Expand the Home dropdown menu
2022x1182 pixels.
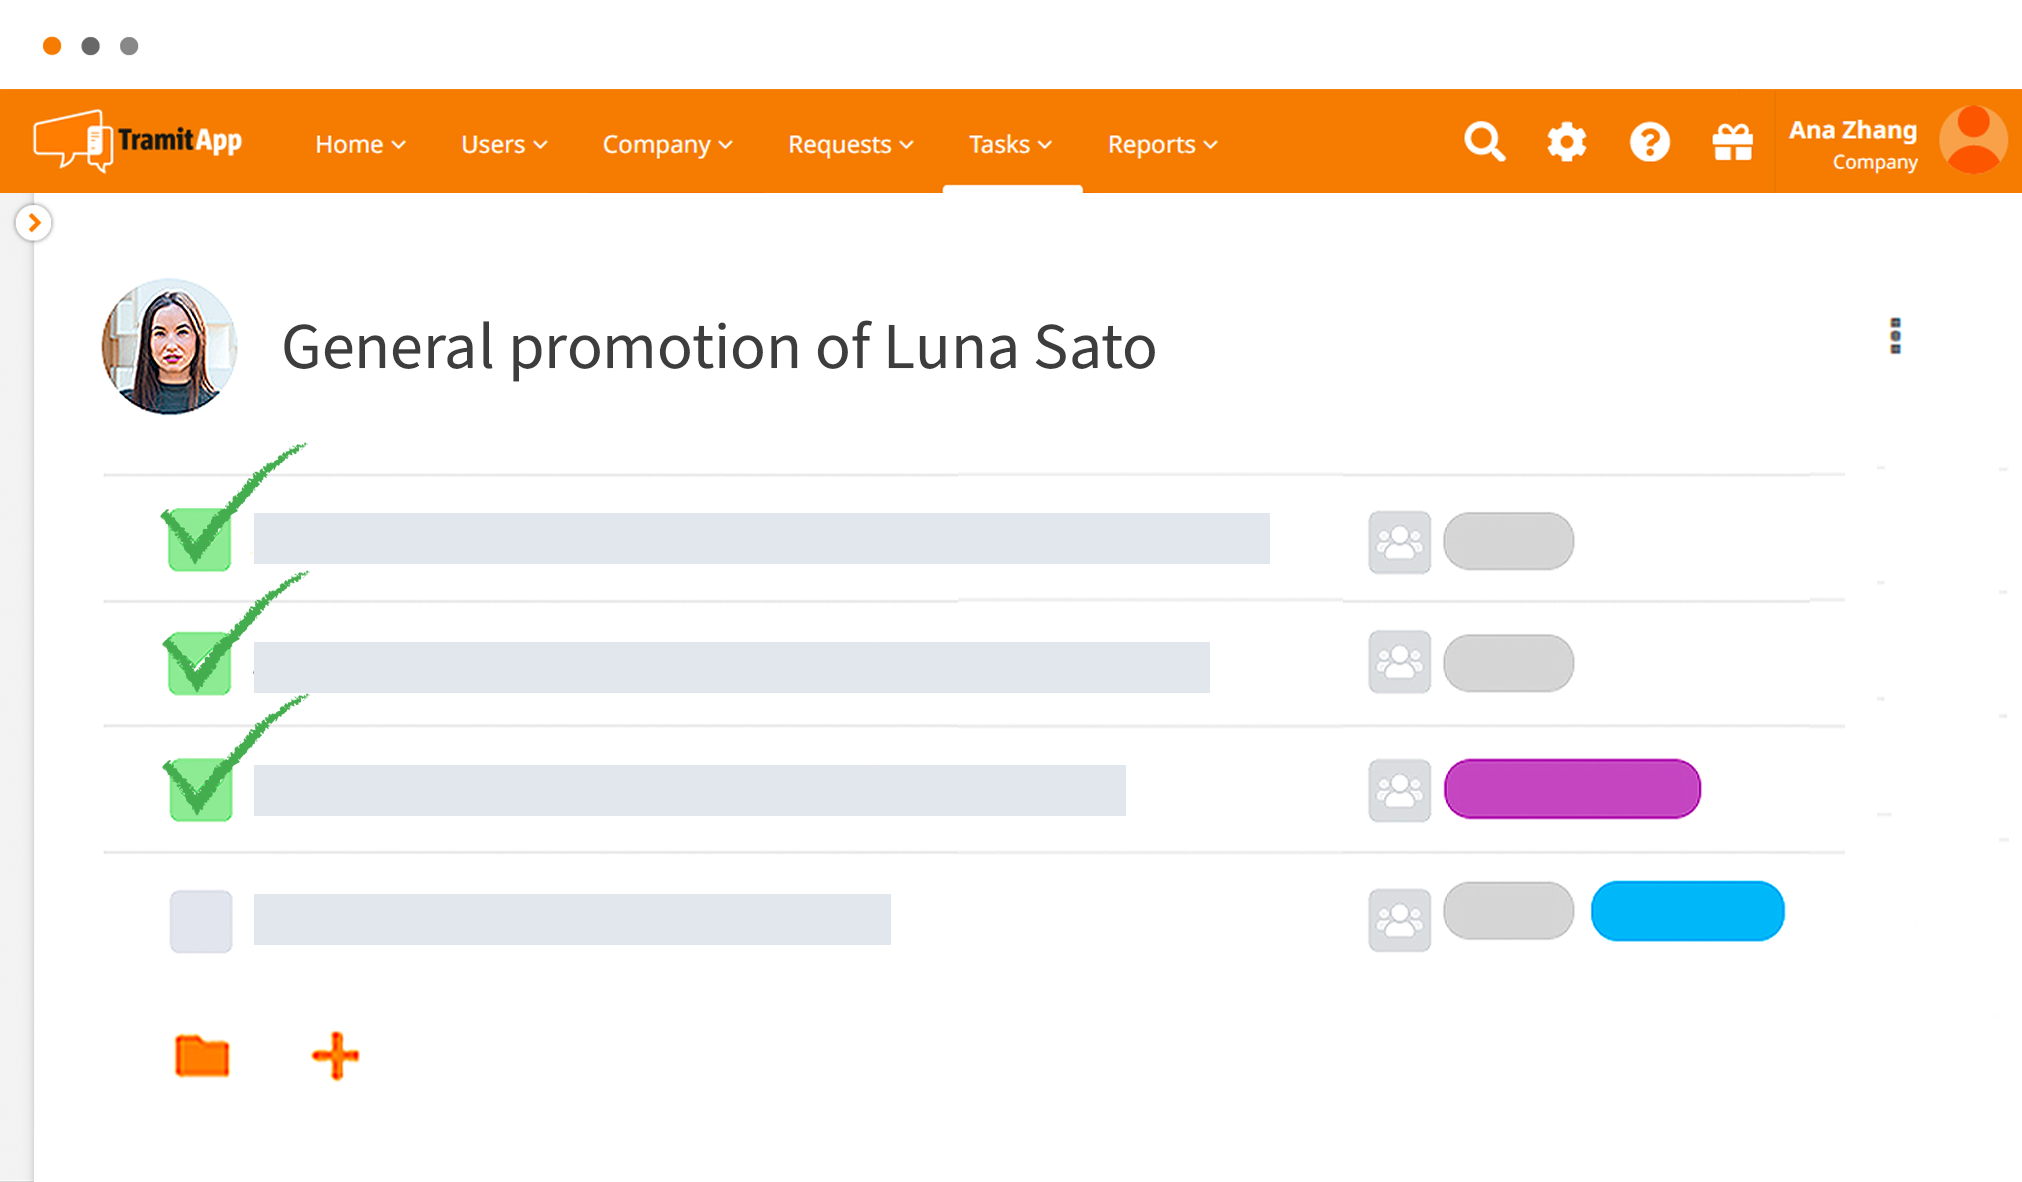click(360, 144)
